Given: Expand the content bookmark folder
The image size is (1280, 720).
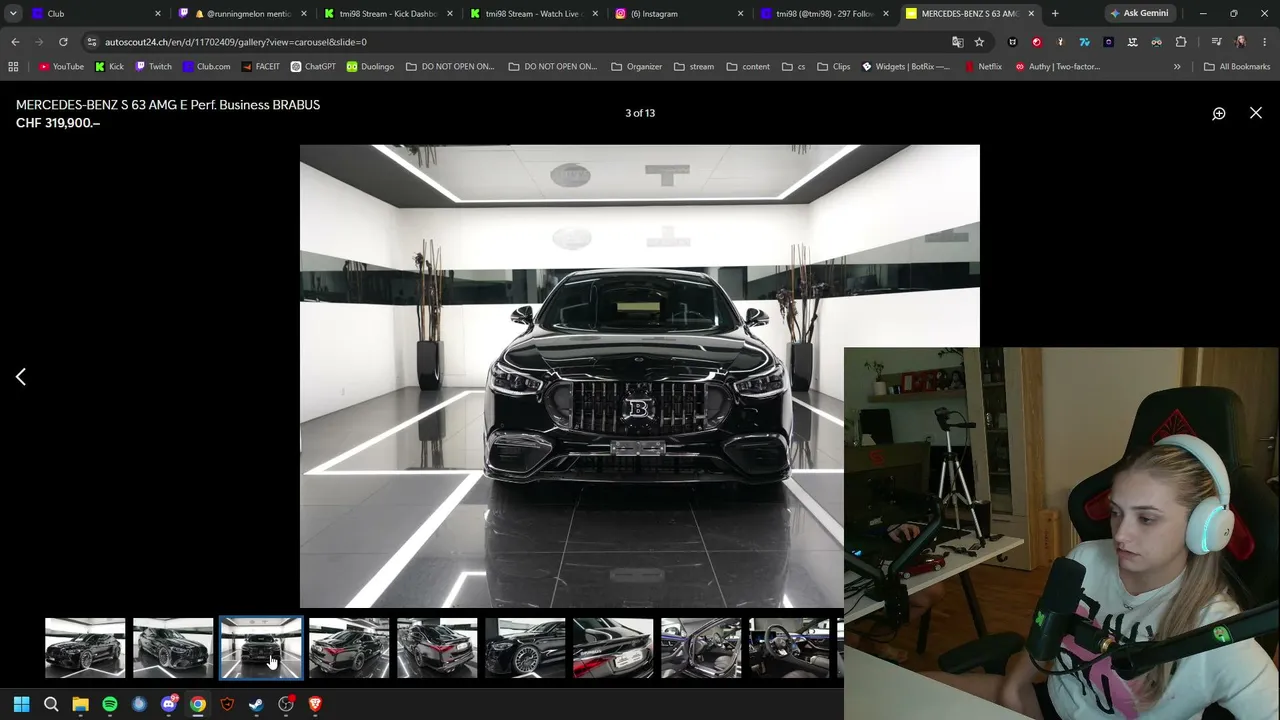Looking at the screenshot, I should [748, 67].
